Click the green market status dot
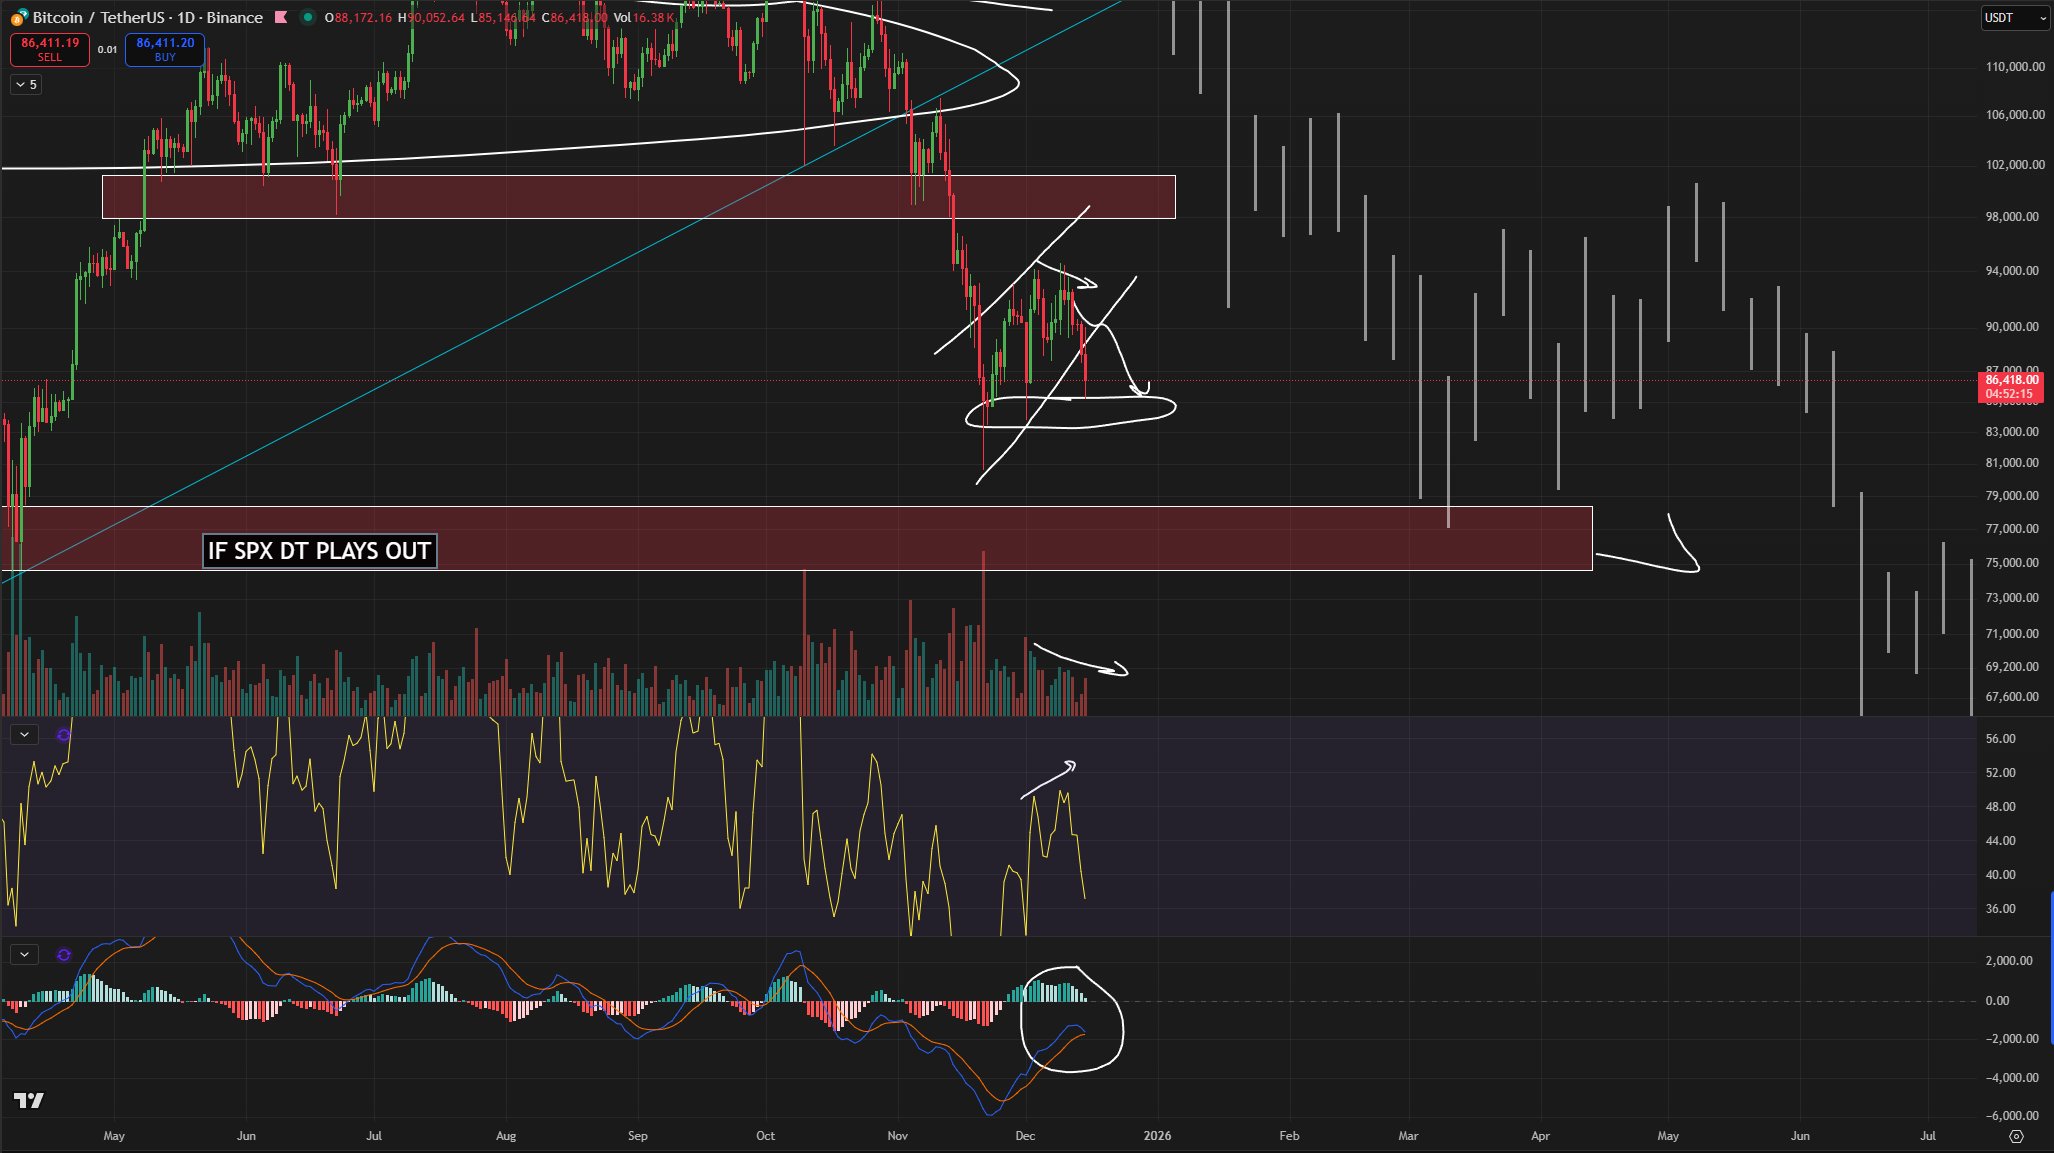2054x1153 pixels. point(308,17)
